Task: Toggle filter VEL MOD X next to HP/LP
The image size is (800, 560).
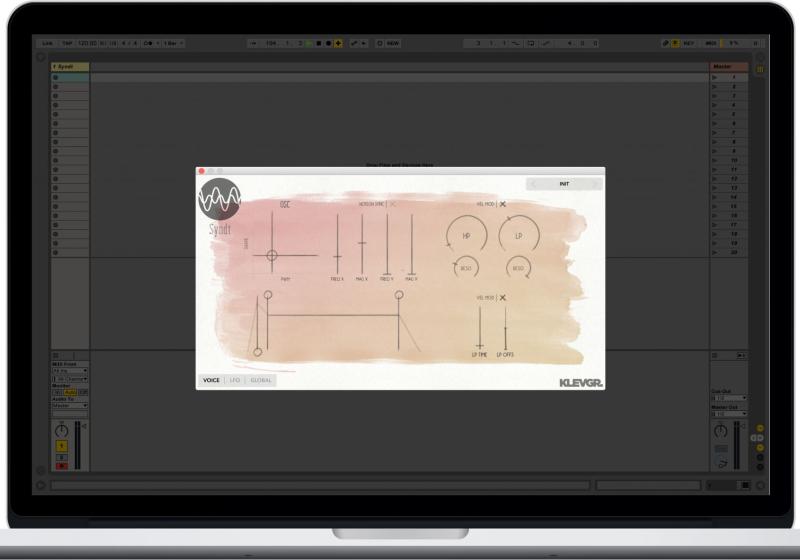Action: (503, 204)
